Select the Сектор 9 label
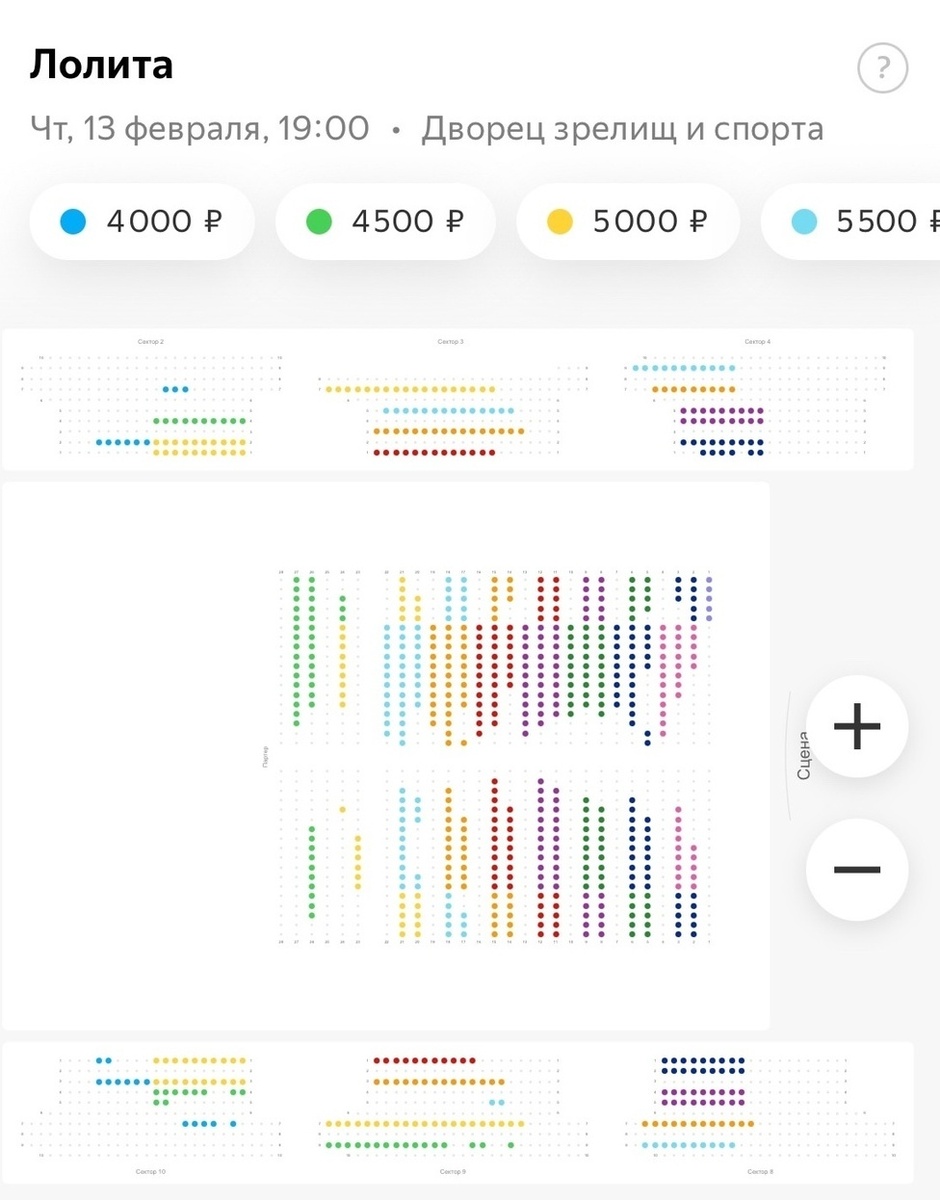This screenshot has width=940, height=1200. coord(452,1171)
